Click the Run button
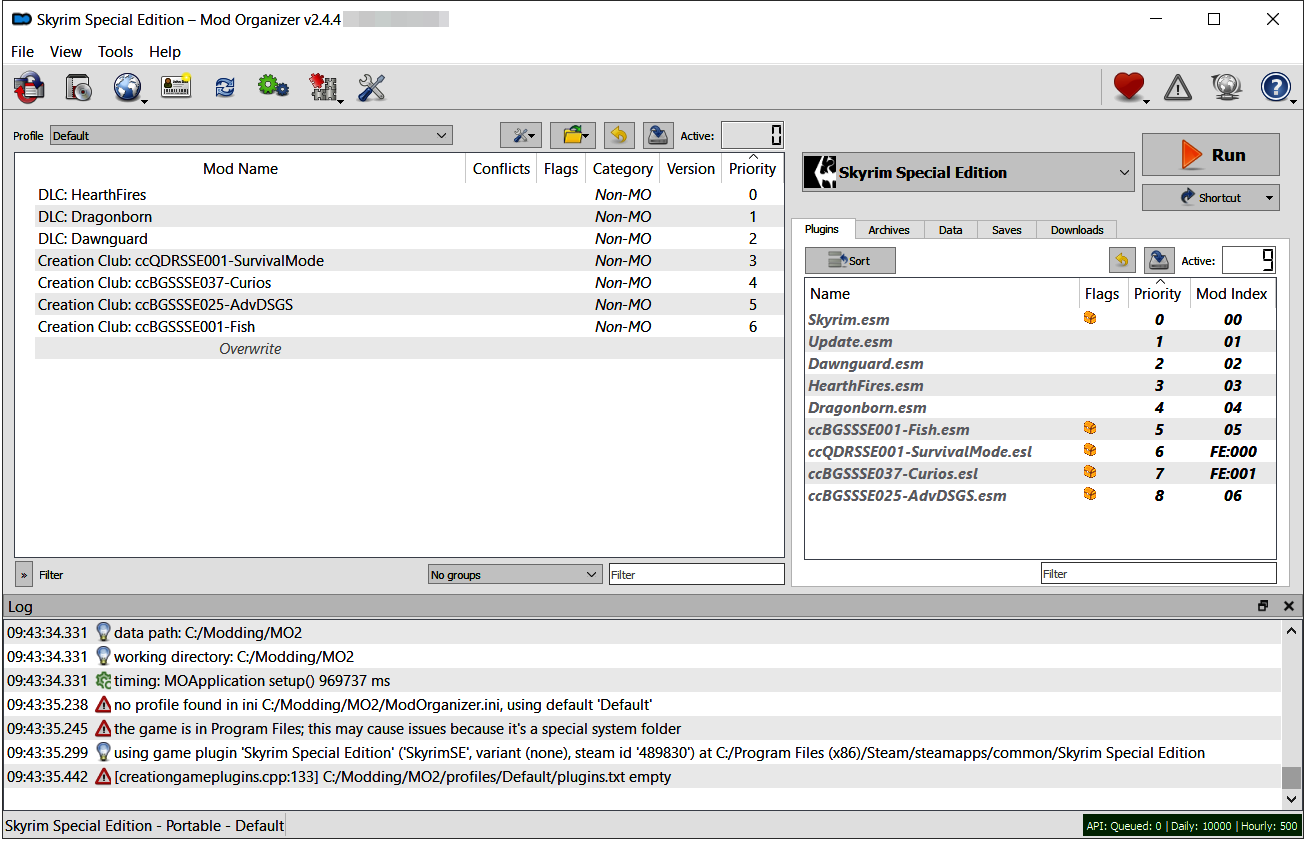 pos(1211,155)
